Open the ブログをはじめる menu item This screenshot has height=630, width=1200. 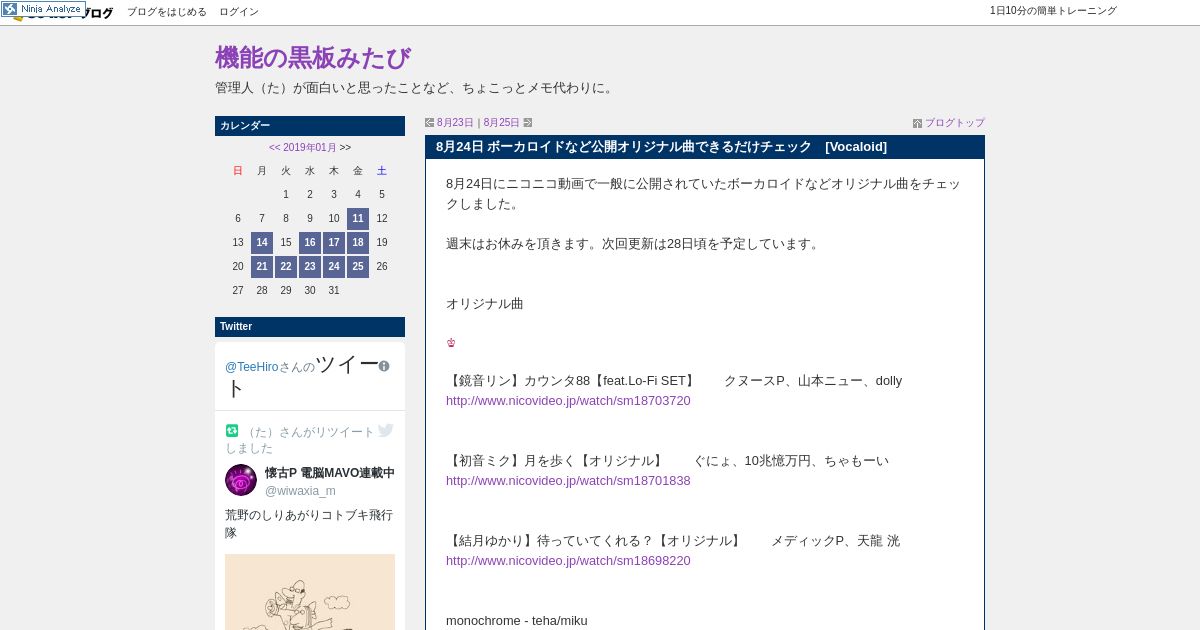coord(167,12)
